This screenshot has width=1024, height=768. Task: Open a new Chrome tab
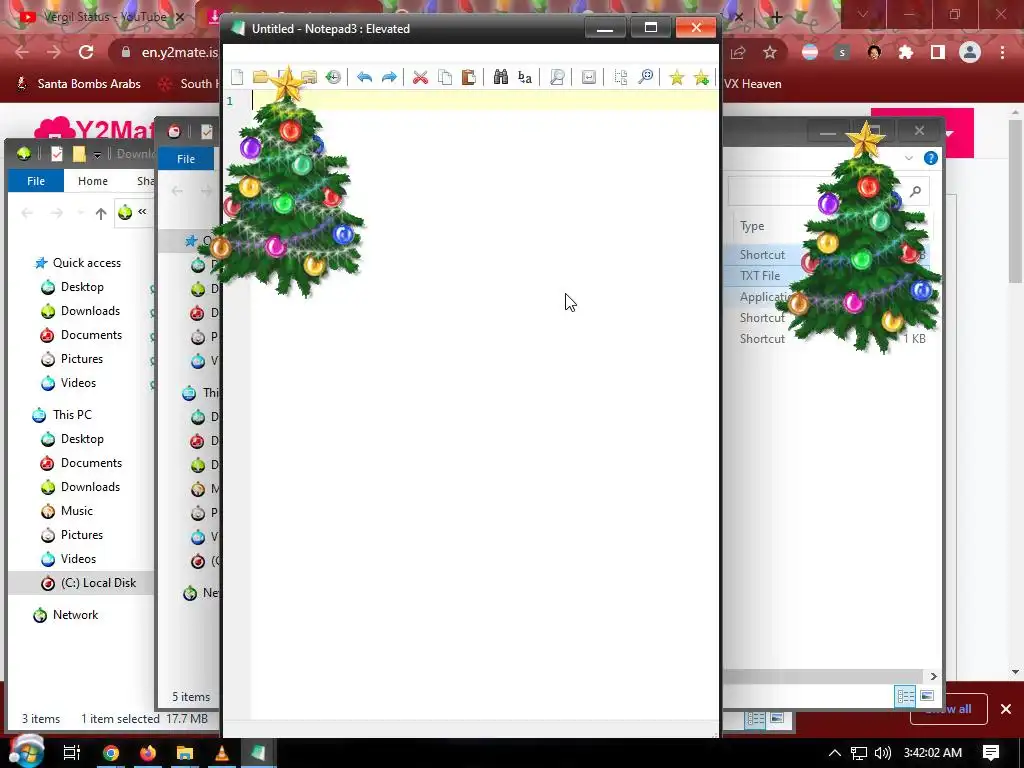tap(776, 17)
